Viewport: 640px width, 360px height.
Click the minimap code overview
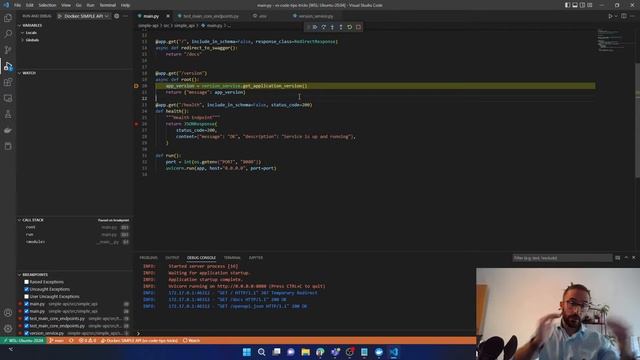click(612, 40)
